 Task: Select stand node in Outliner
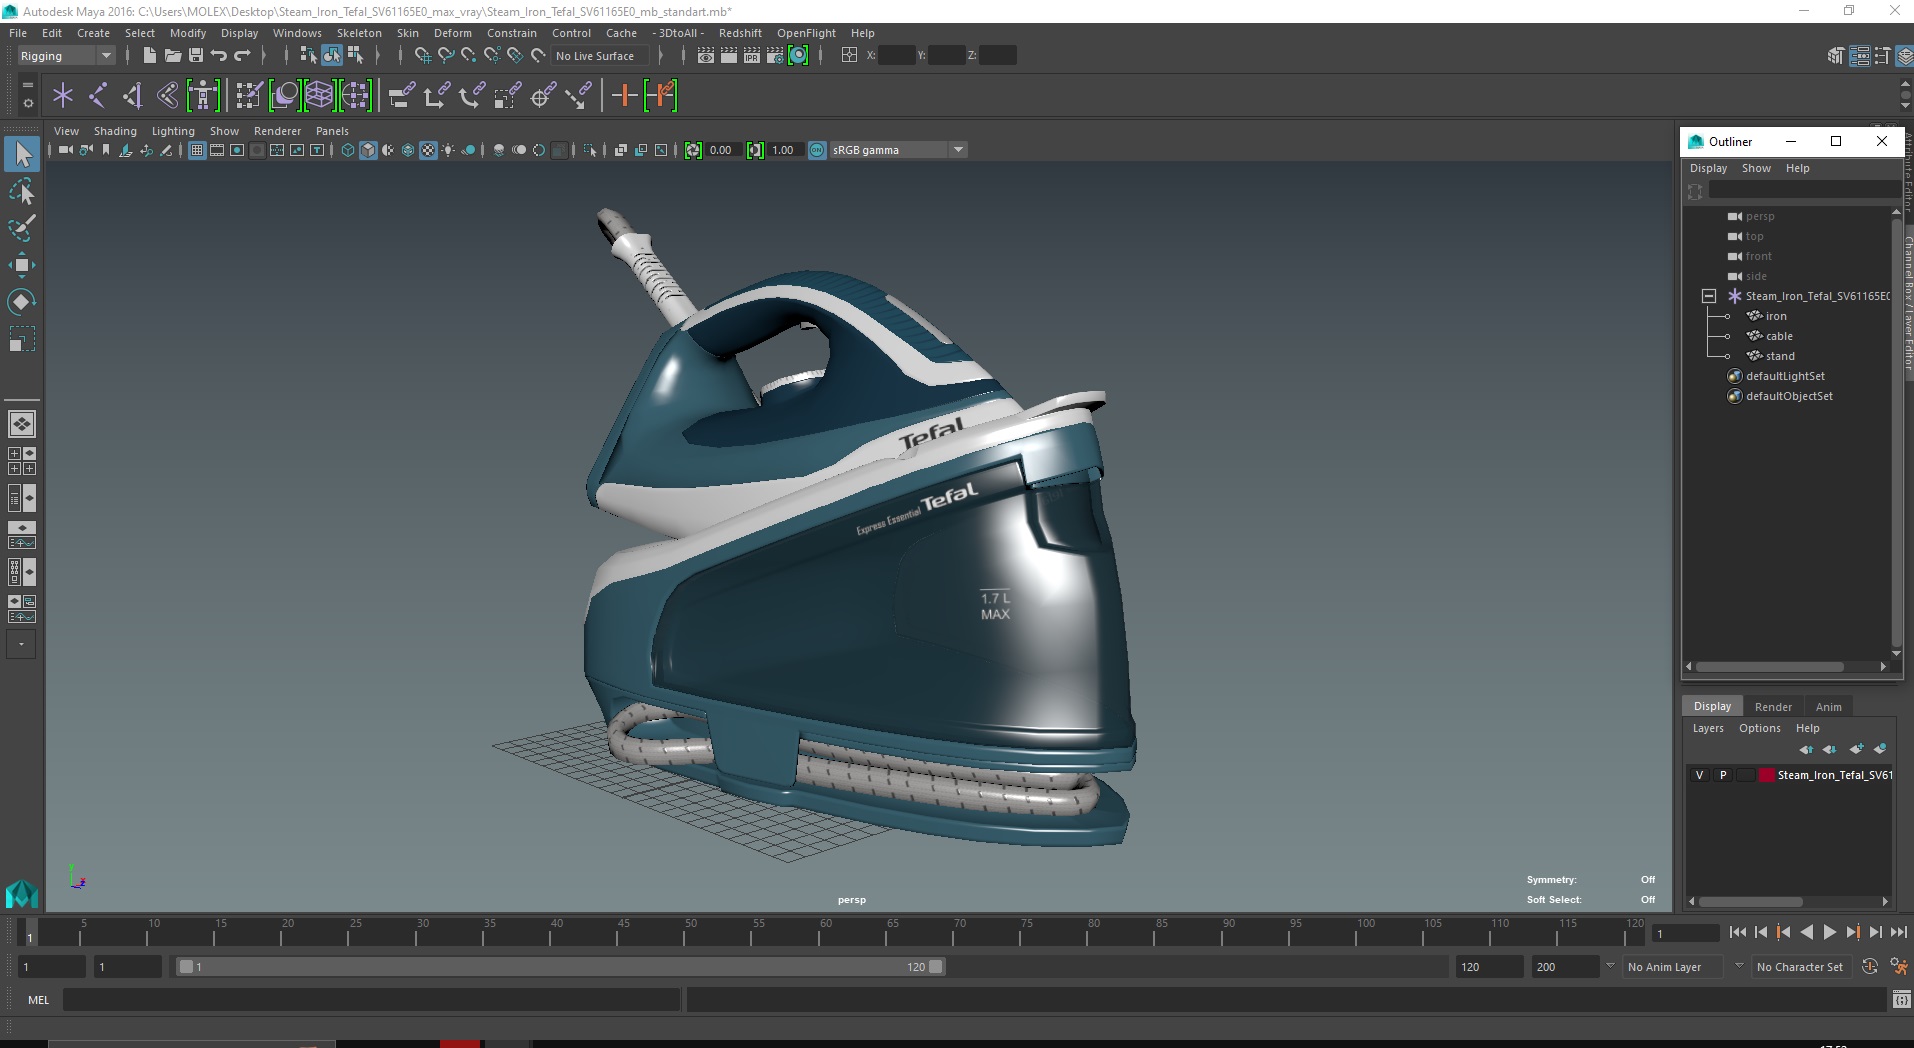(1780, 356)
